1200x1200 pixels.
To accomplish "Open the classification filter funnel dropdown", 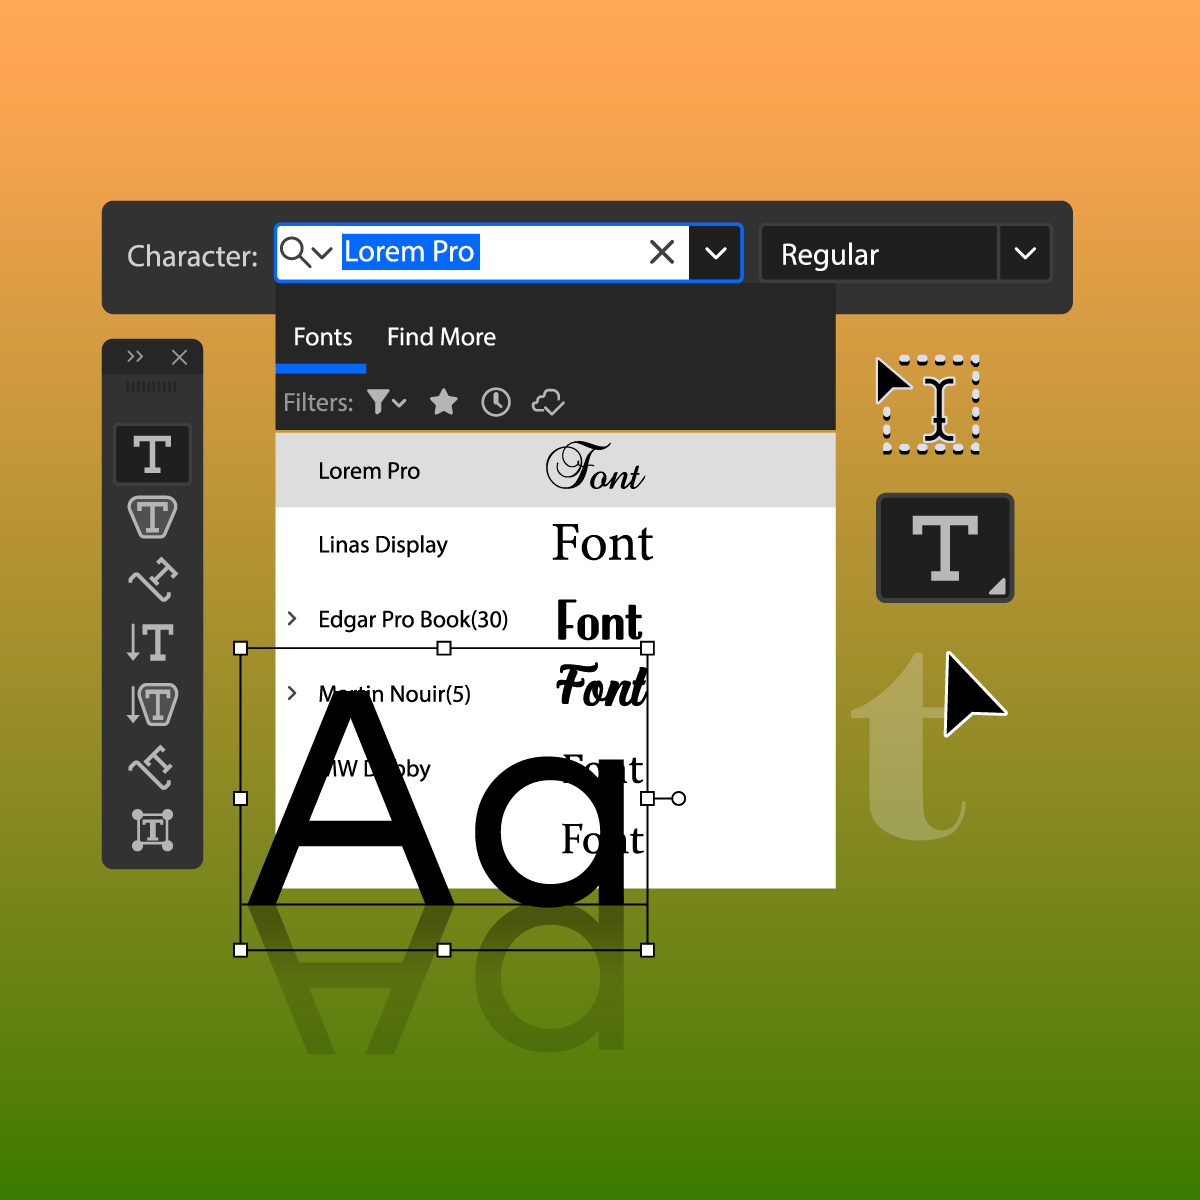I will 386,403.
